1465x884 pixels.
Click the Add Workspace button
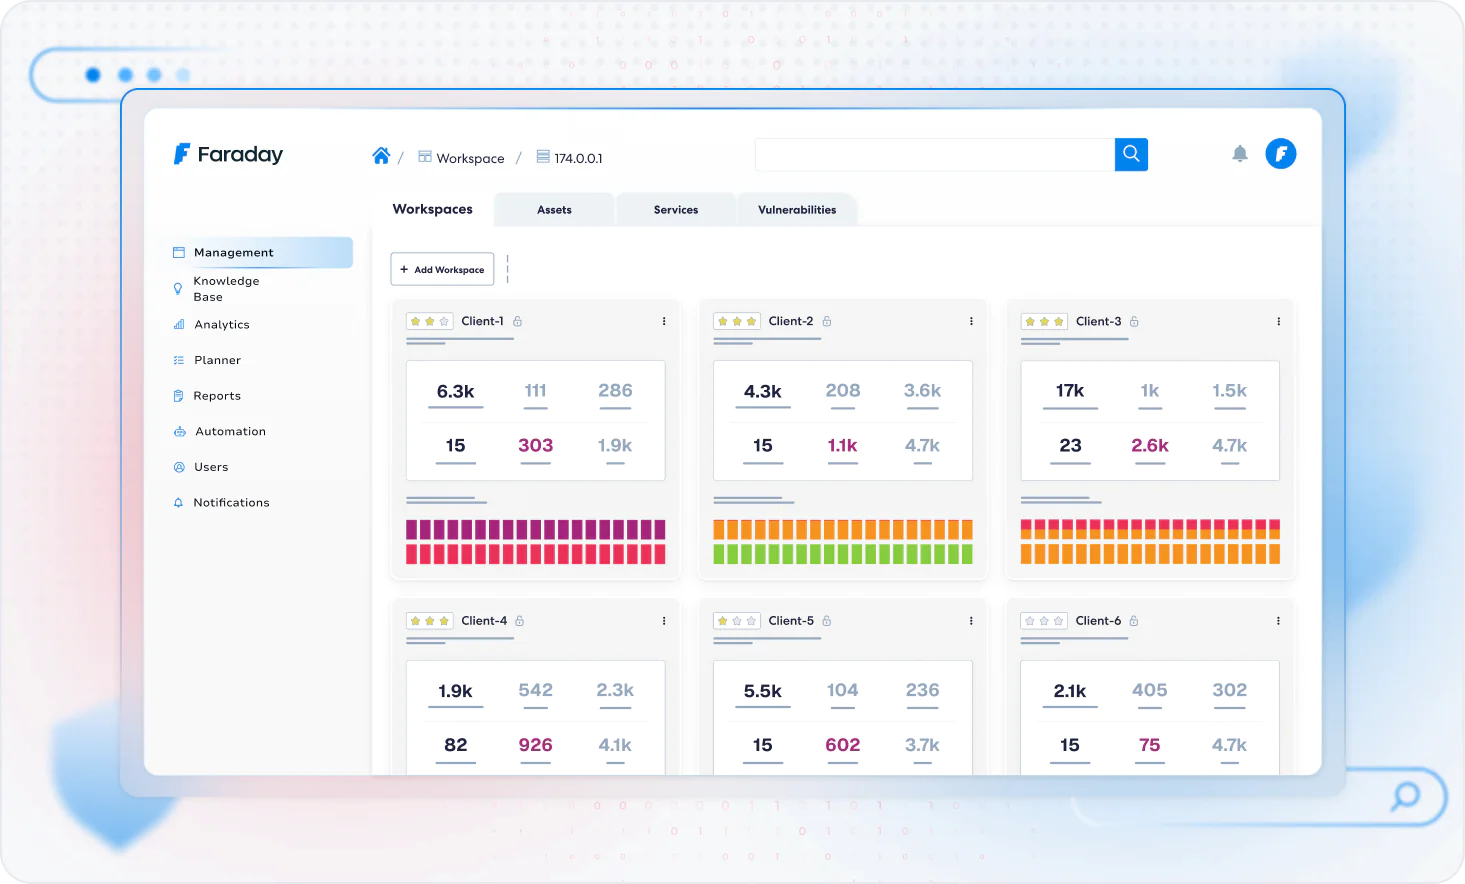442,270
